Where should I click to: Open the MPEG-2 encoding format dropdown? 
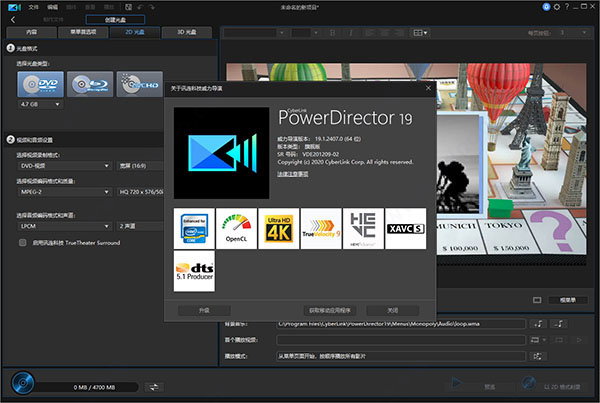65,192
